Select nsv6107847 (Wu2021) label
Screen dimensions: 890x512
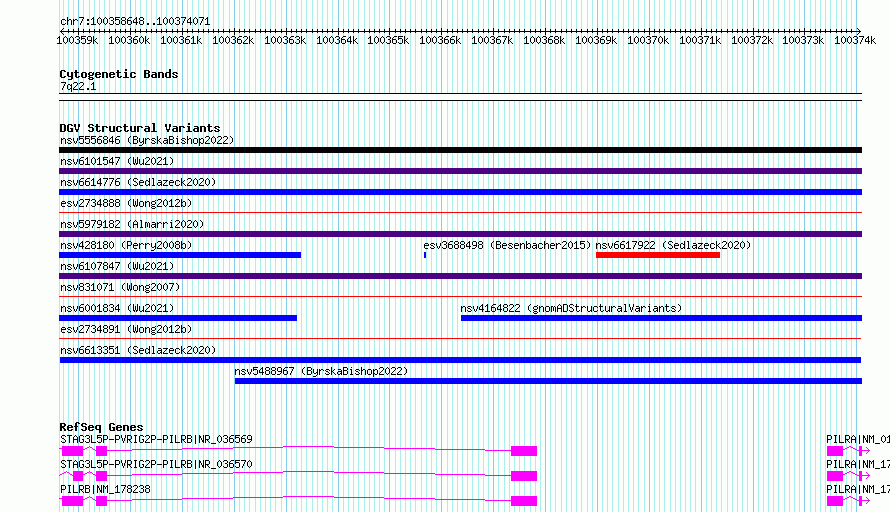pyautogui.click(x=117, y=266)
